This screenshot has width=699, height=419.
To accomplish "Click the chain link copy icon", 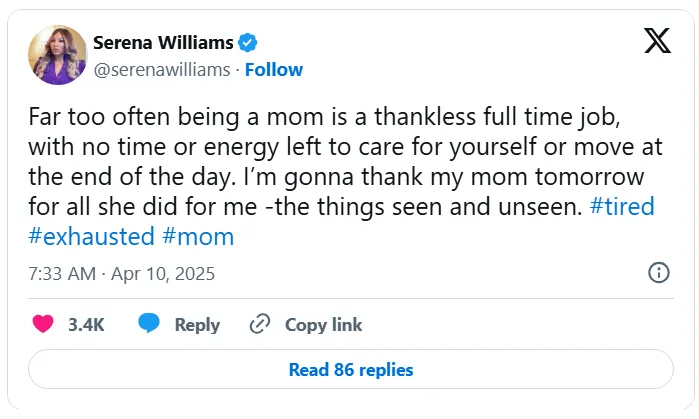I will [x=260, y=324].
